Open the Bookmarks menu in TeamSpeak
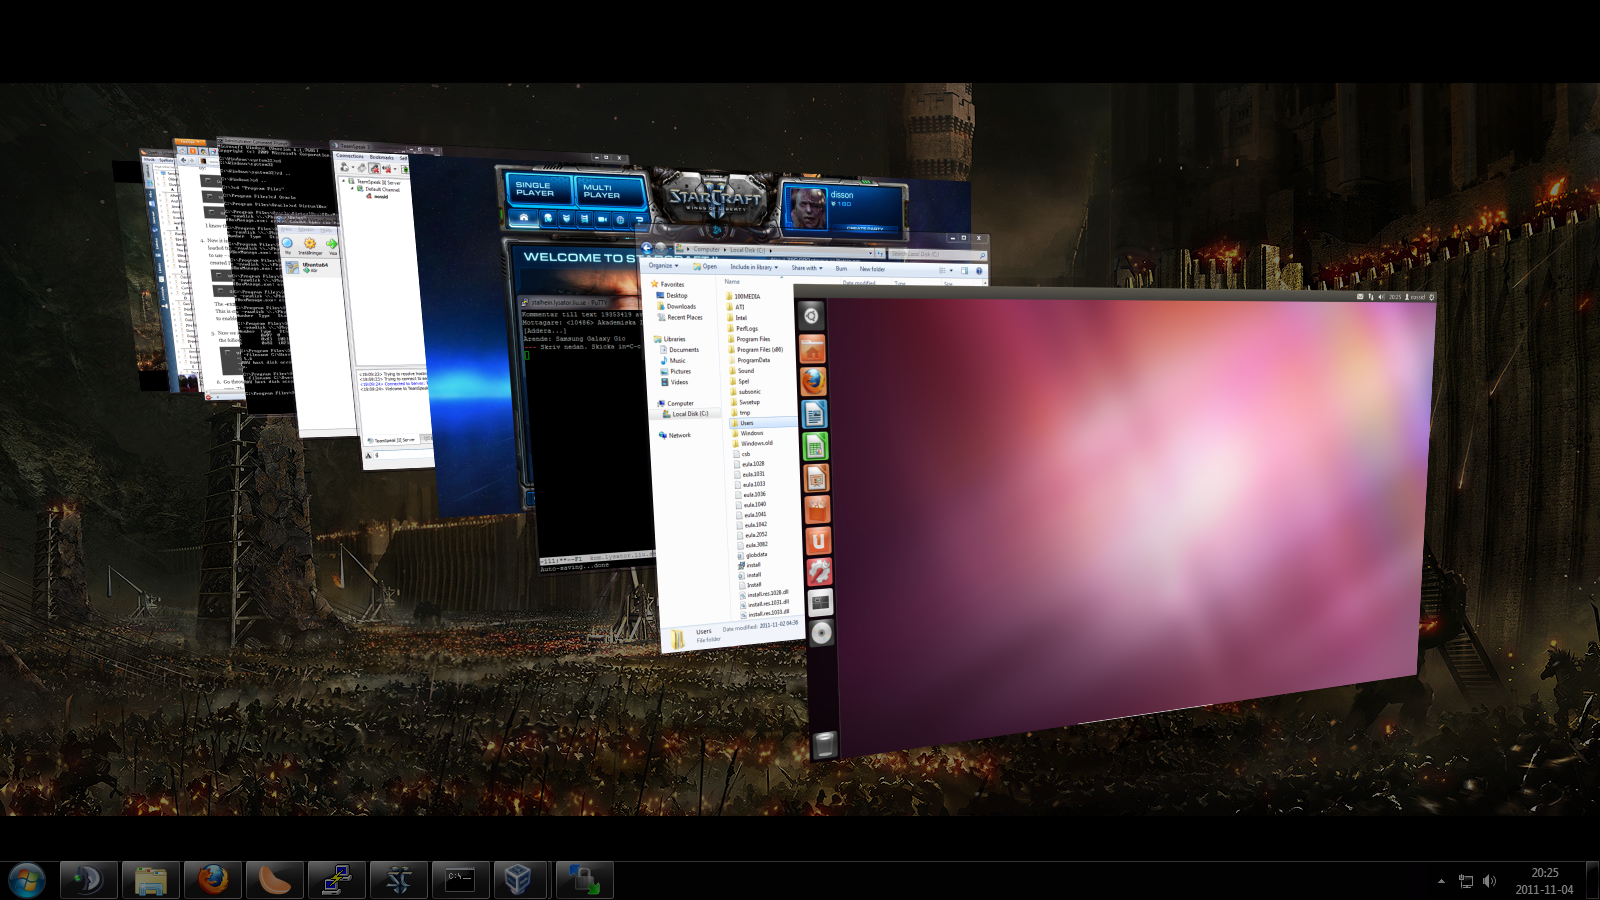This screenshot has width=1600, height=900. pyautogui.click(x=382, y=157)
